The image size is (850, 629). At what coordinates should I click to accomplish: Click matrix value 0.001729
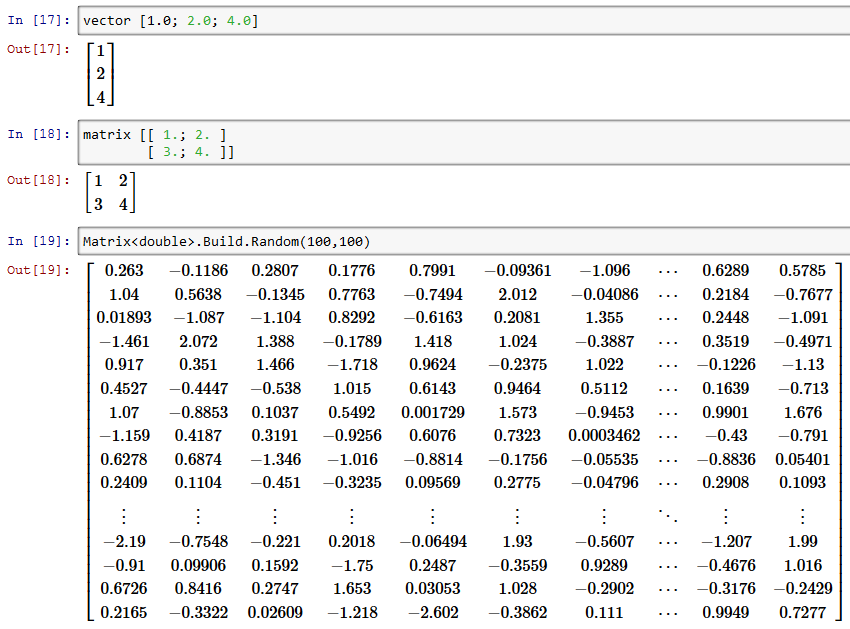pyautogui.click(x=433, y=413)
